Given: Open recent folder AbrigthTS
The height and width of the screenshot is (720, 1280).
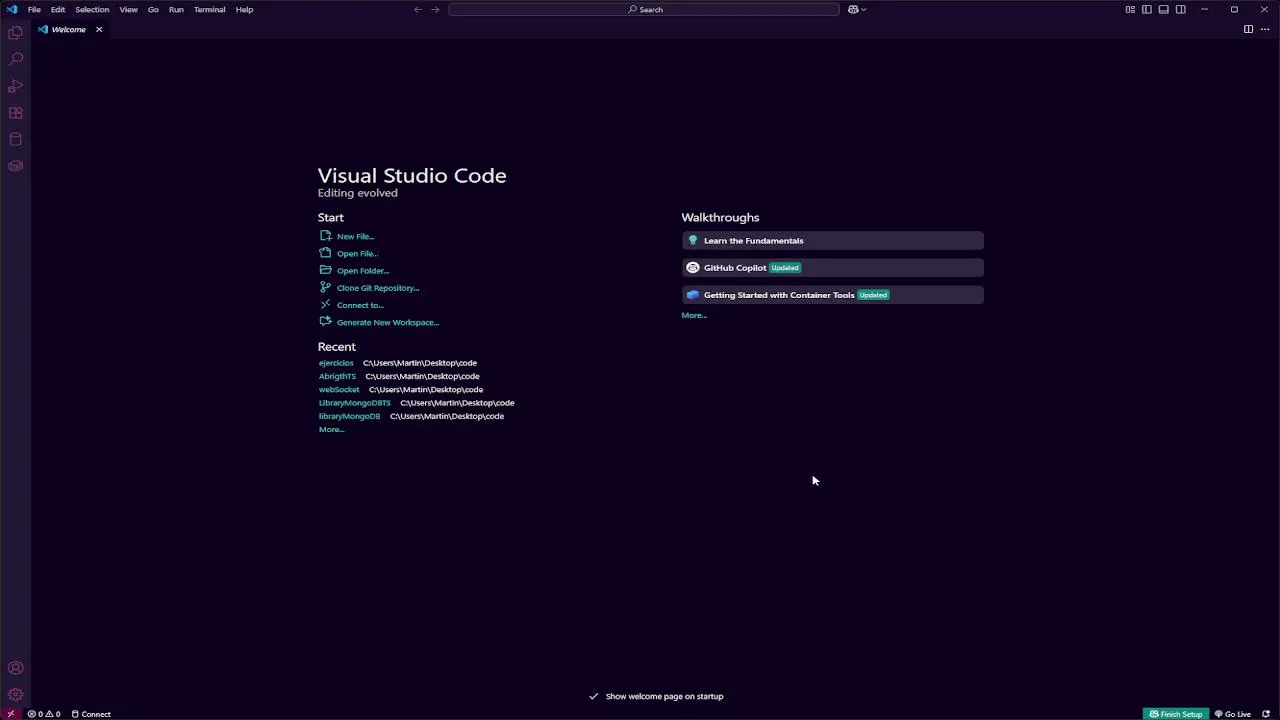Looking at the screenshot, I should click(337, 376).
